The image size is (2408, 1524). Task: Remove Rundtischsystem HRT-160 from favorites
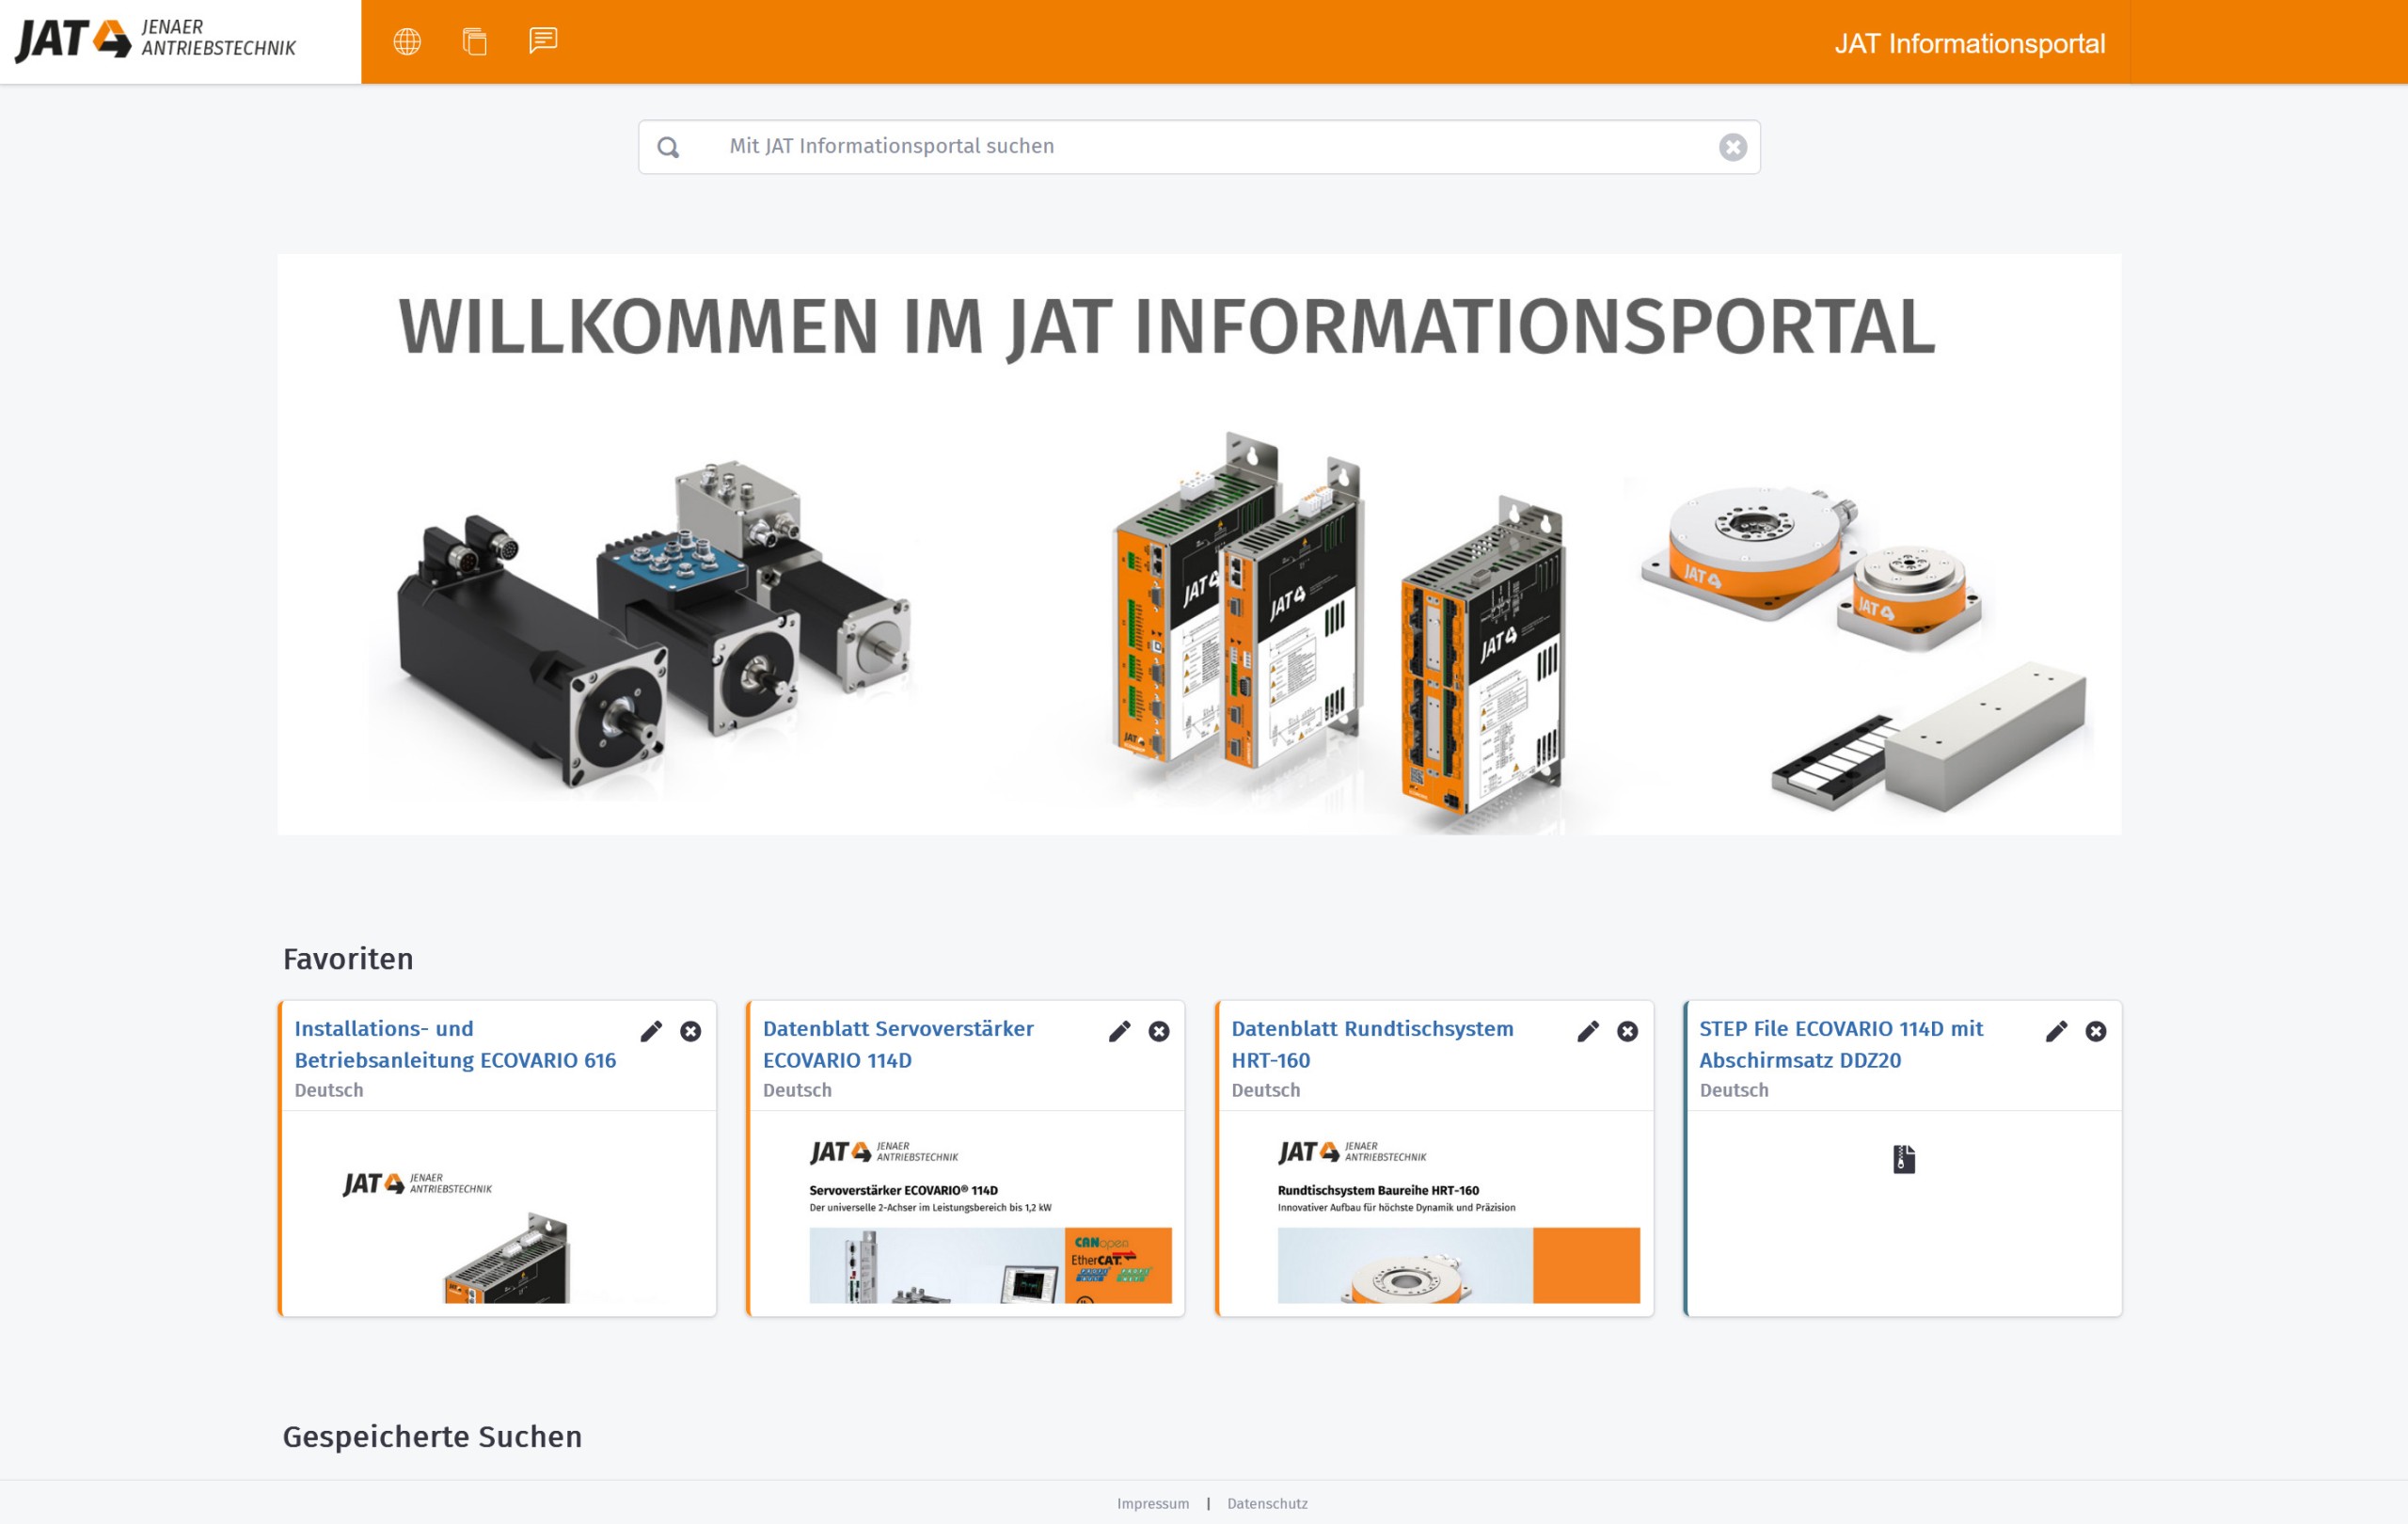[1628, 1031]
